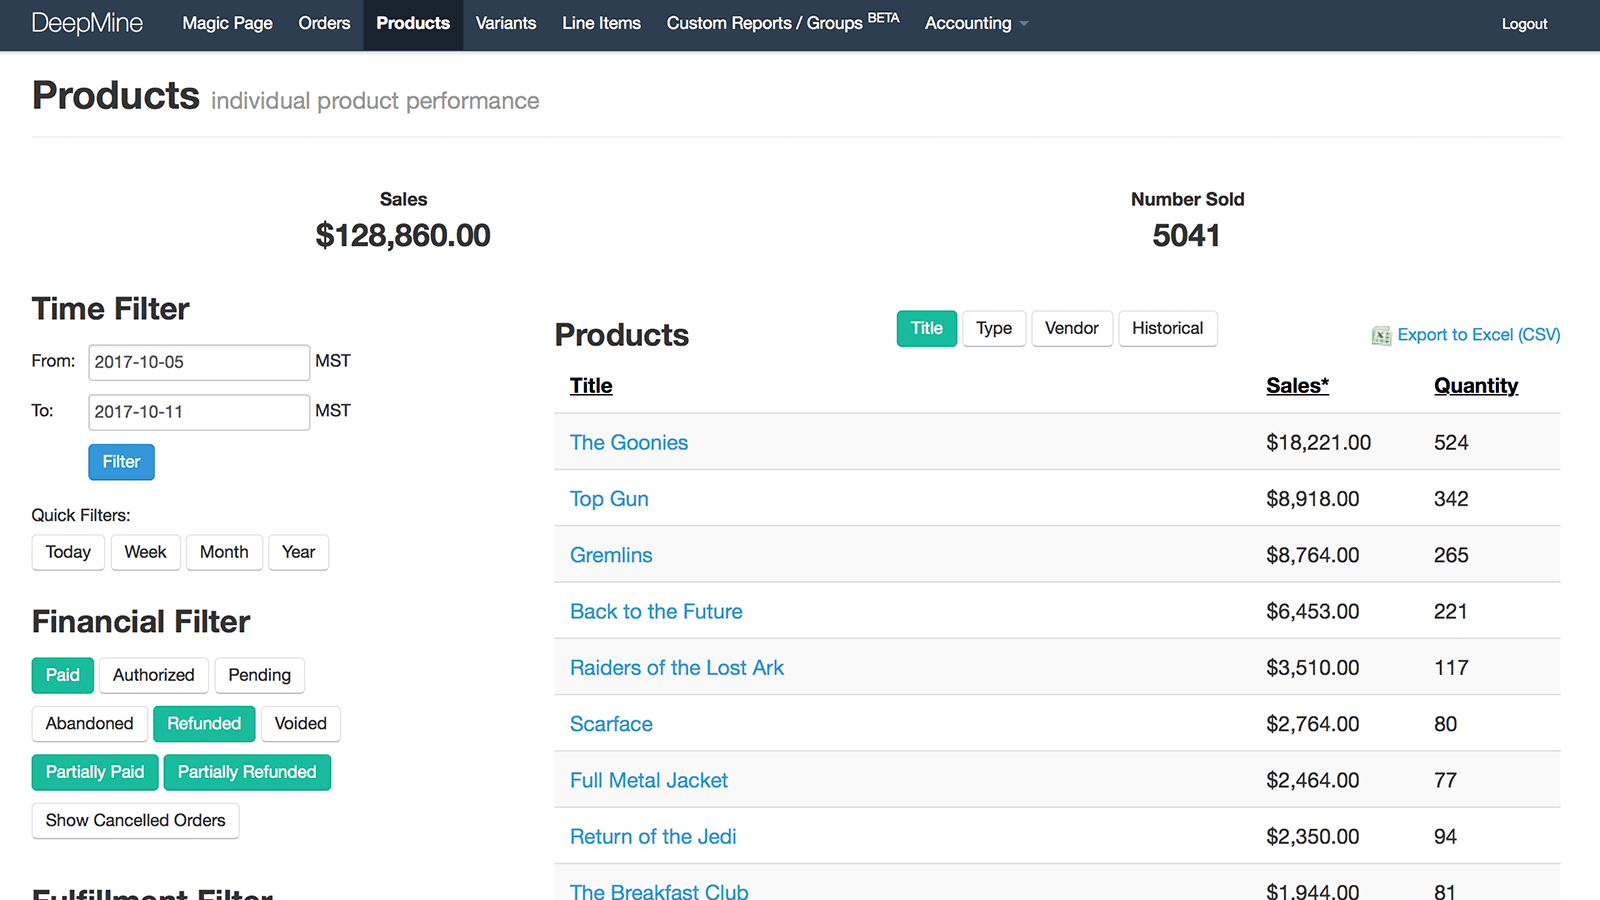The width and height of the screenshot is (1600, 900).
Task: Toggle Show Cancelled Orders
Action: coord(135,820)
